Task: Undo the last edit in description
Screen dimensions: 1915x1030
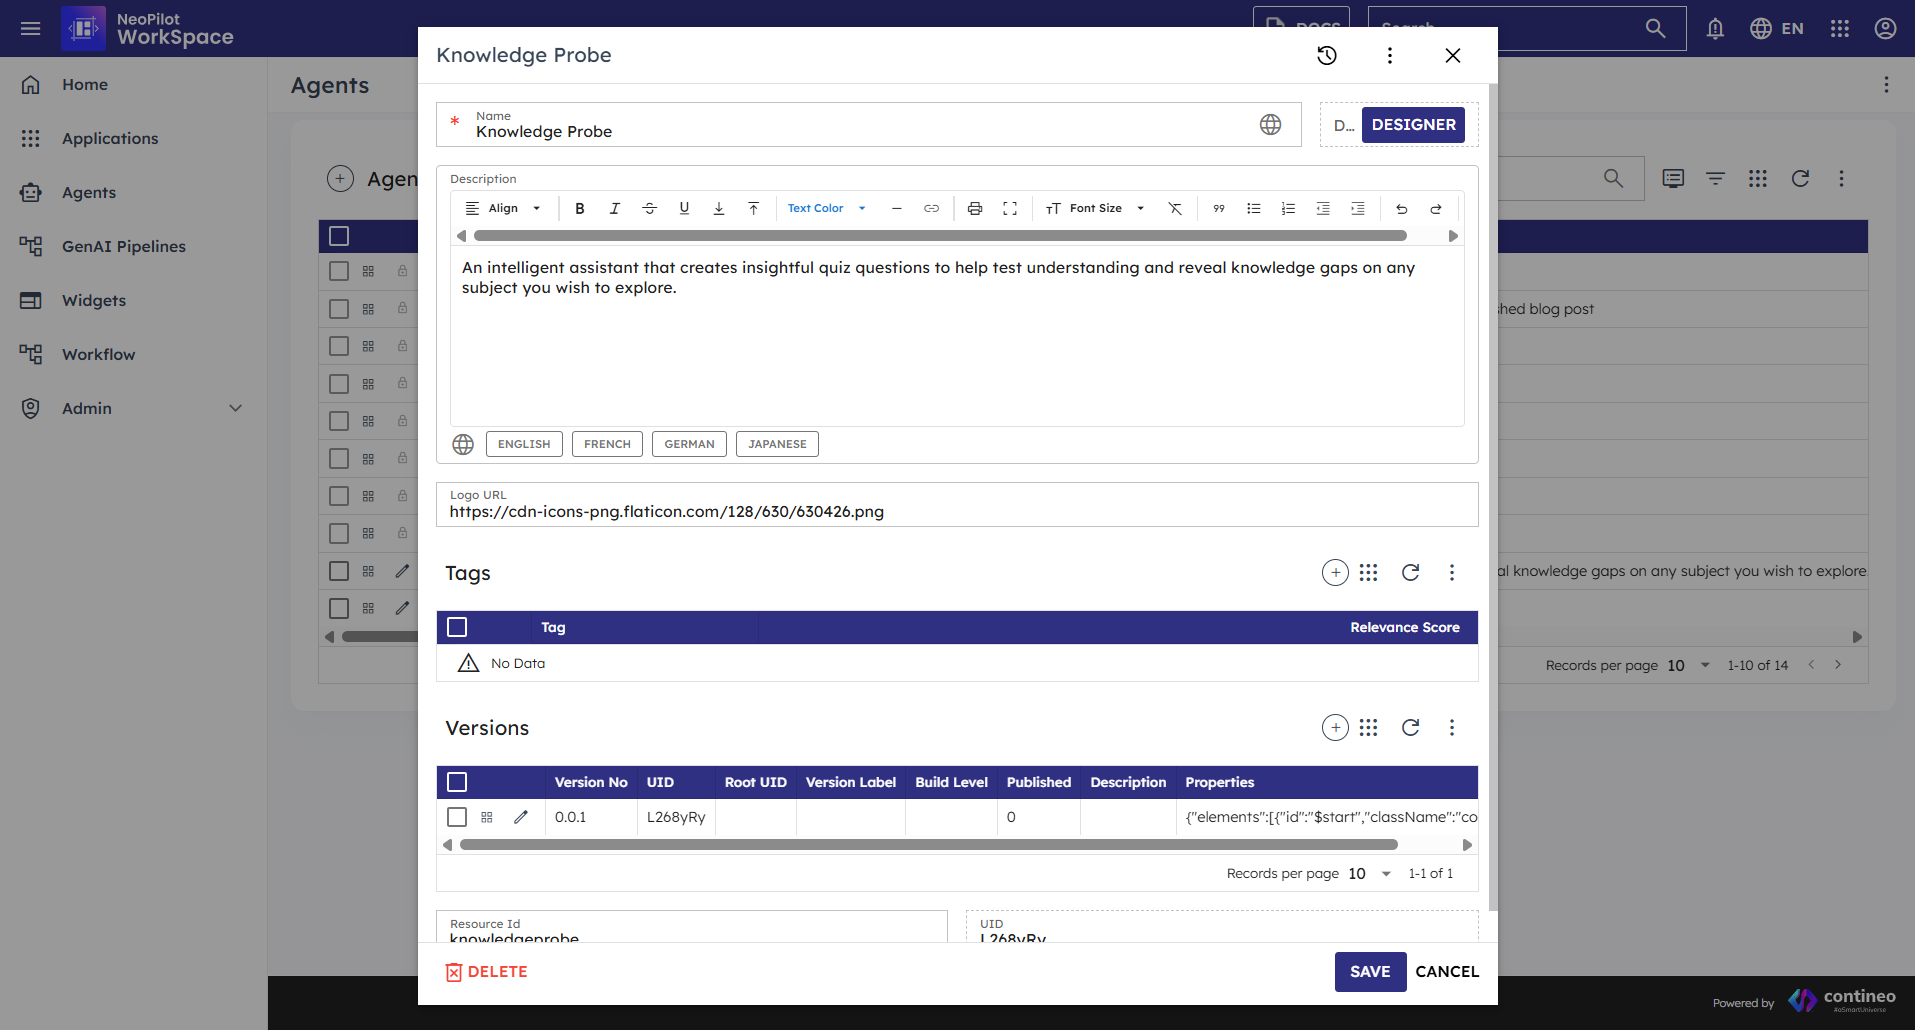Action: click(1400, 208)
